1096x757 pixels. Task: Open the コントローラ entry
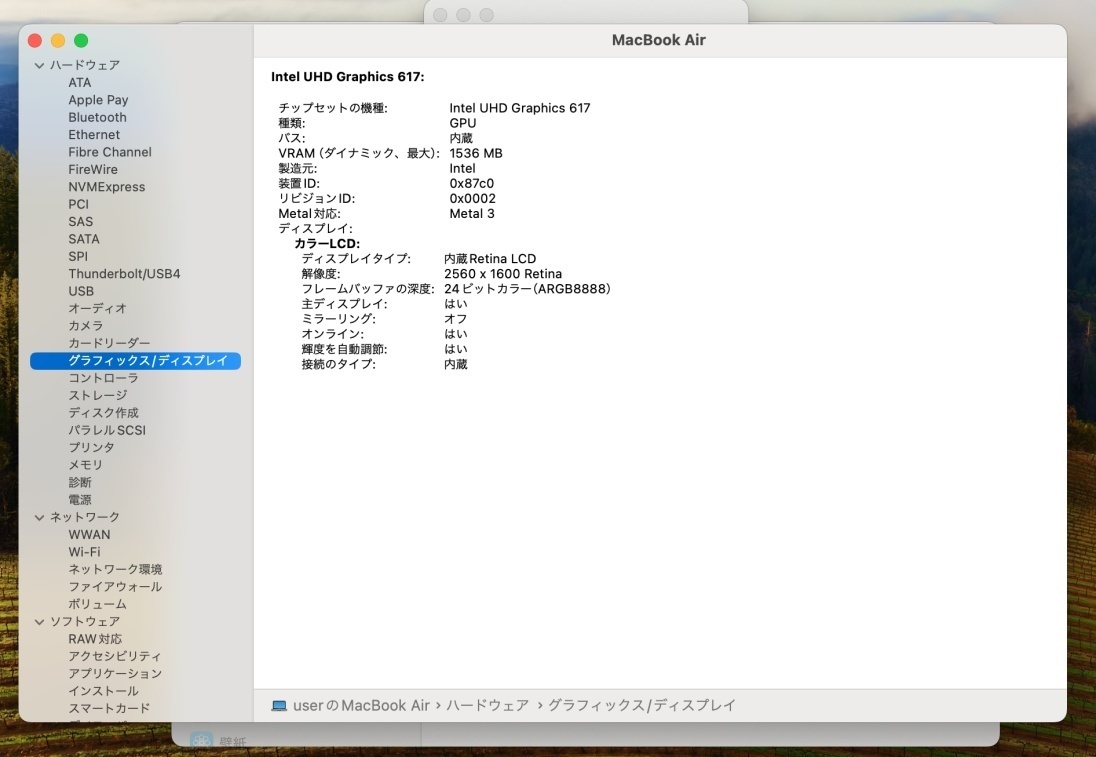(x=103, y=378)
